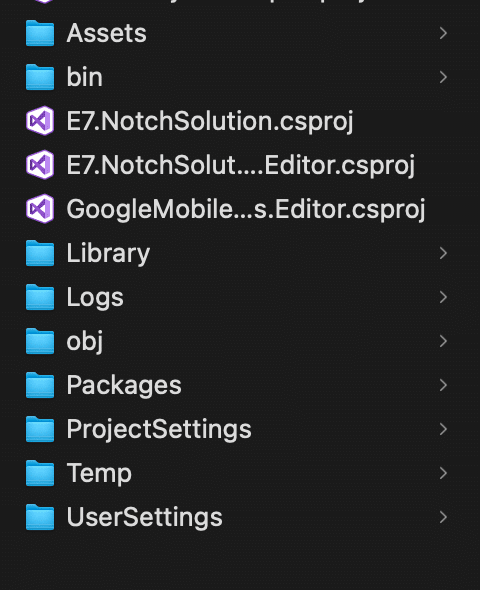Viewport: 480px width, 590px height.
Task: Select the Packages folder label
Action: [x=124, y=386]
